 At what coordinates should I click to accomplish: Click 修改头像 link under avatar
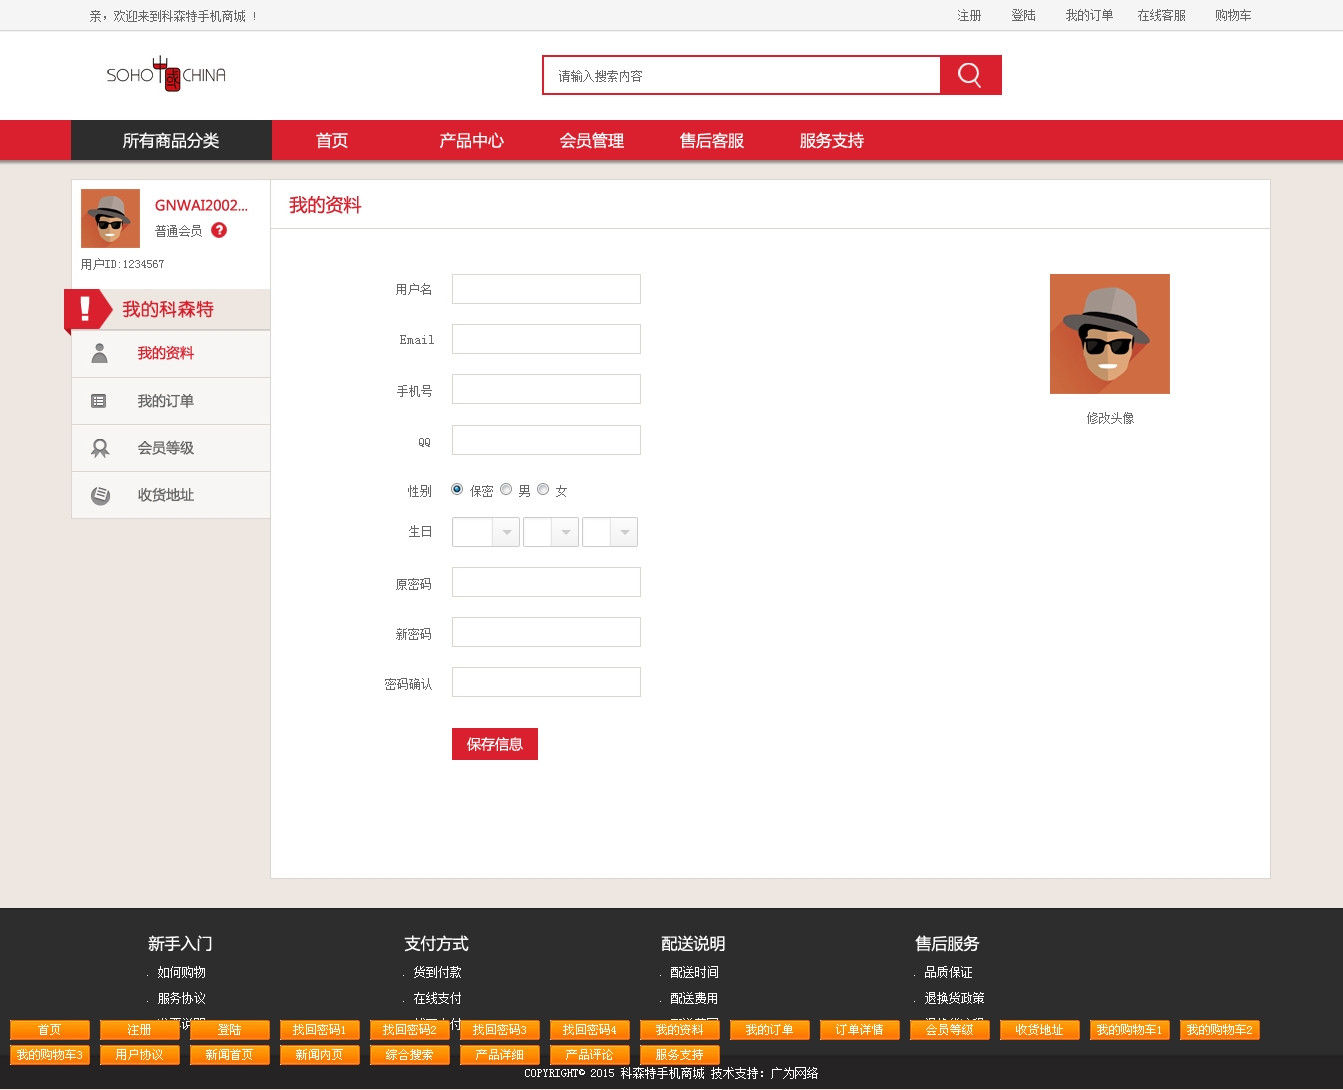(1110, 418)
